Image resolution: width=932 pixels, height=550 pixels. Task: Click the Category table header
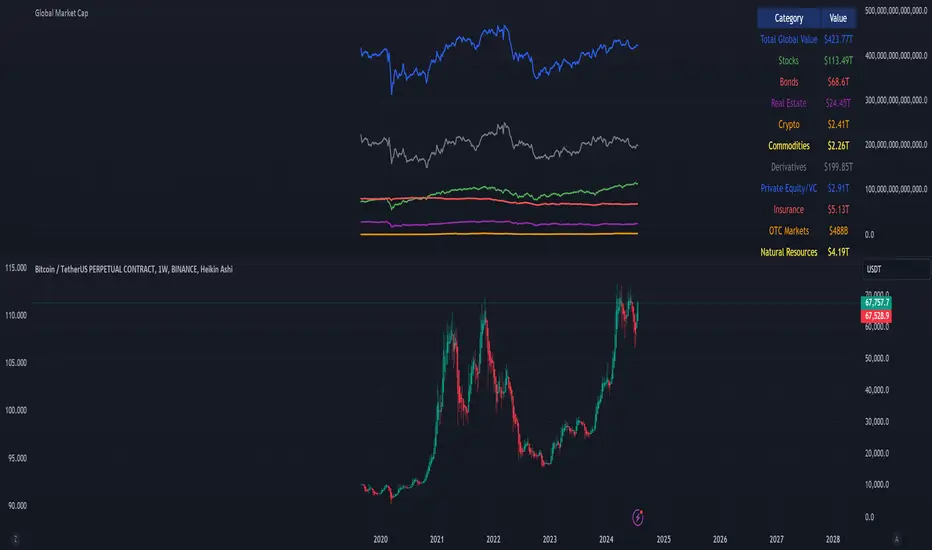coord(789,18)
